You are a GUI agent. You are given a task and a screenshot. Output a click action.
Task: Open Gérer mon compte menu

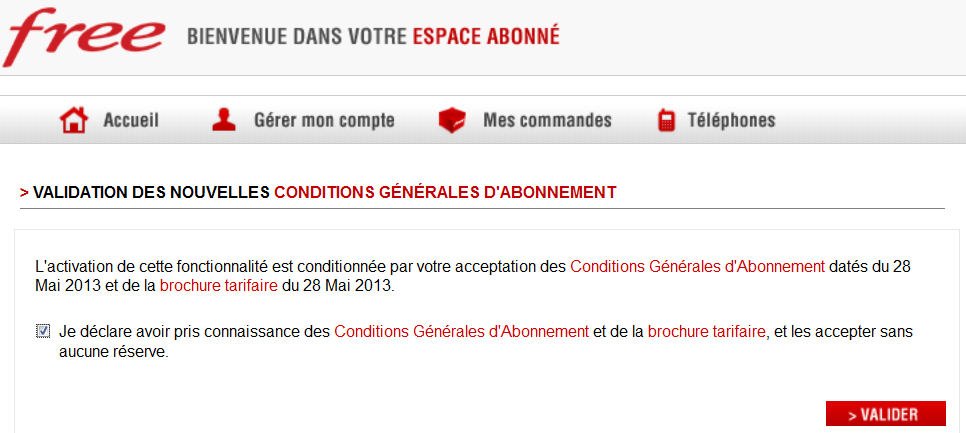[x=324, y=121]
